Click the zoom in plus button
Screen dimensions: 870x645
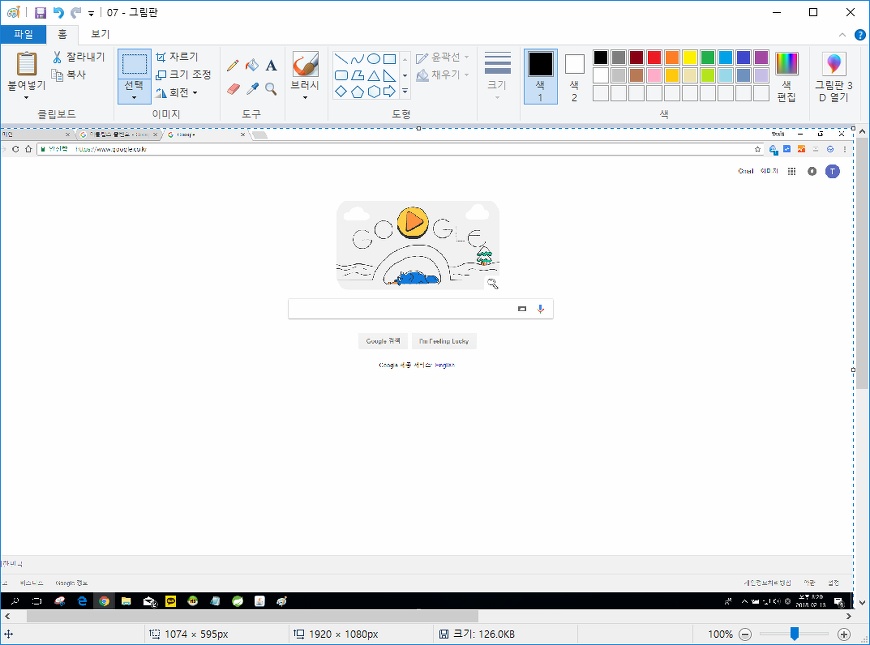[x=844, y=634]
